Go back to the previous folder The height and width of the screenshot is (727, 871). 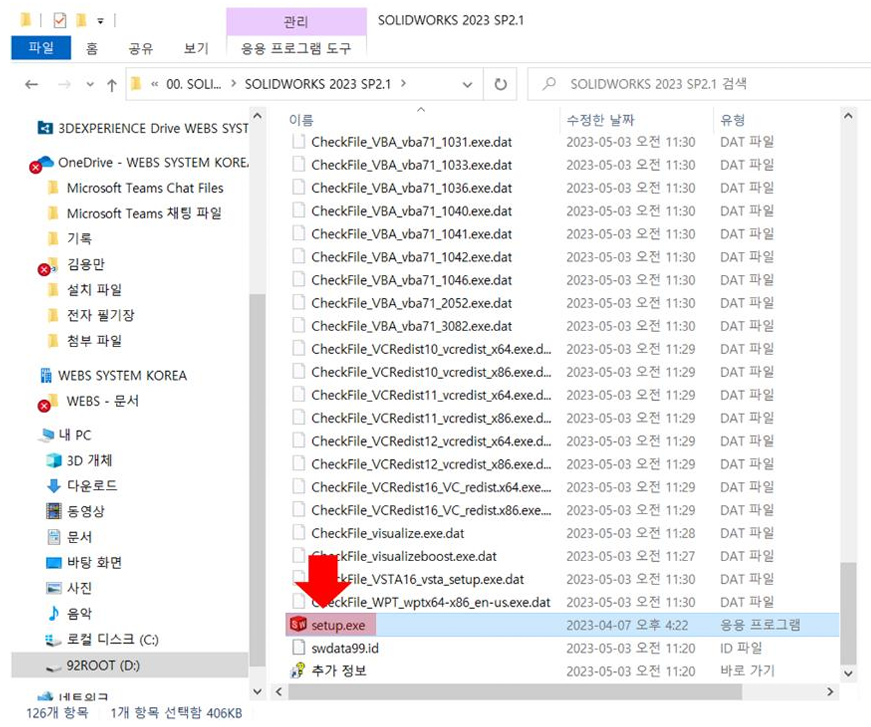tap(32, 84)
